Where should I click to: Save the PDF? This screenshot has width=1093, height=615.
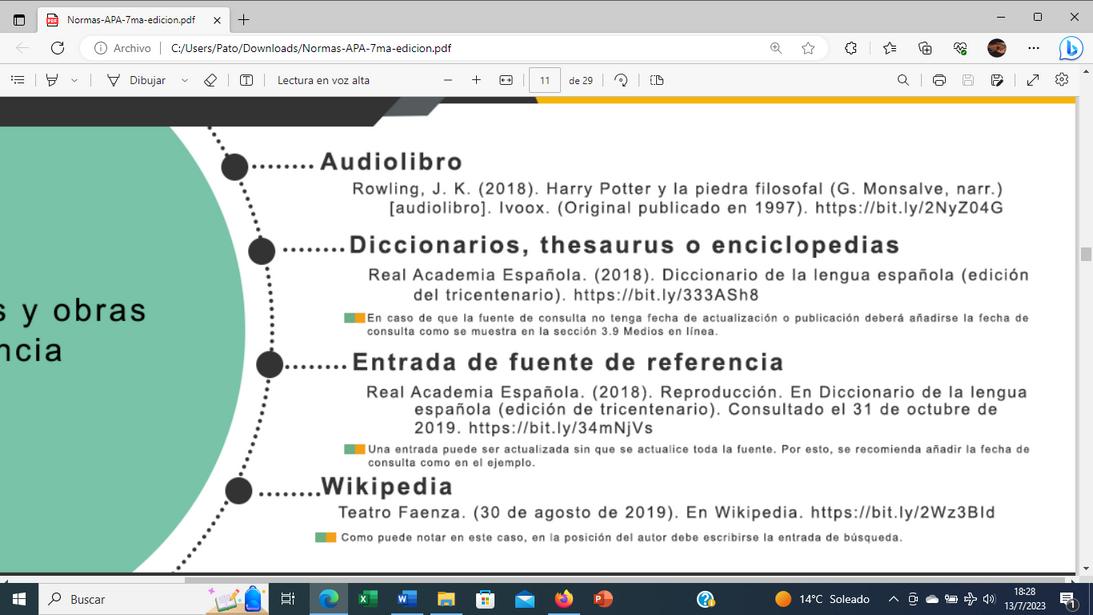point(968,80)
